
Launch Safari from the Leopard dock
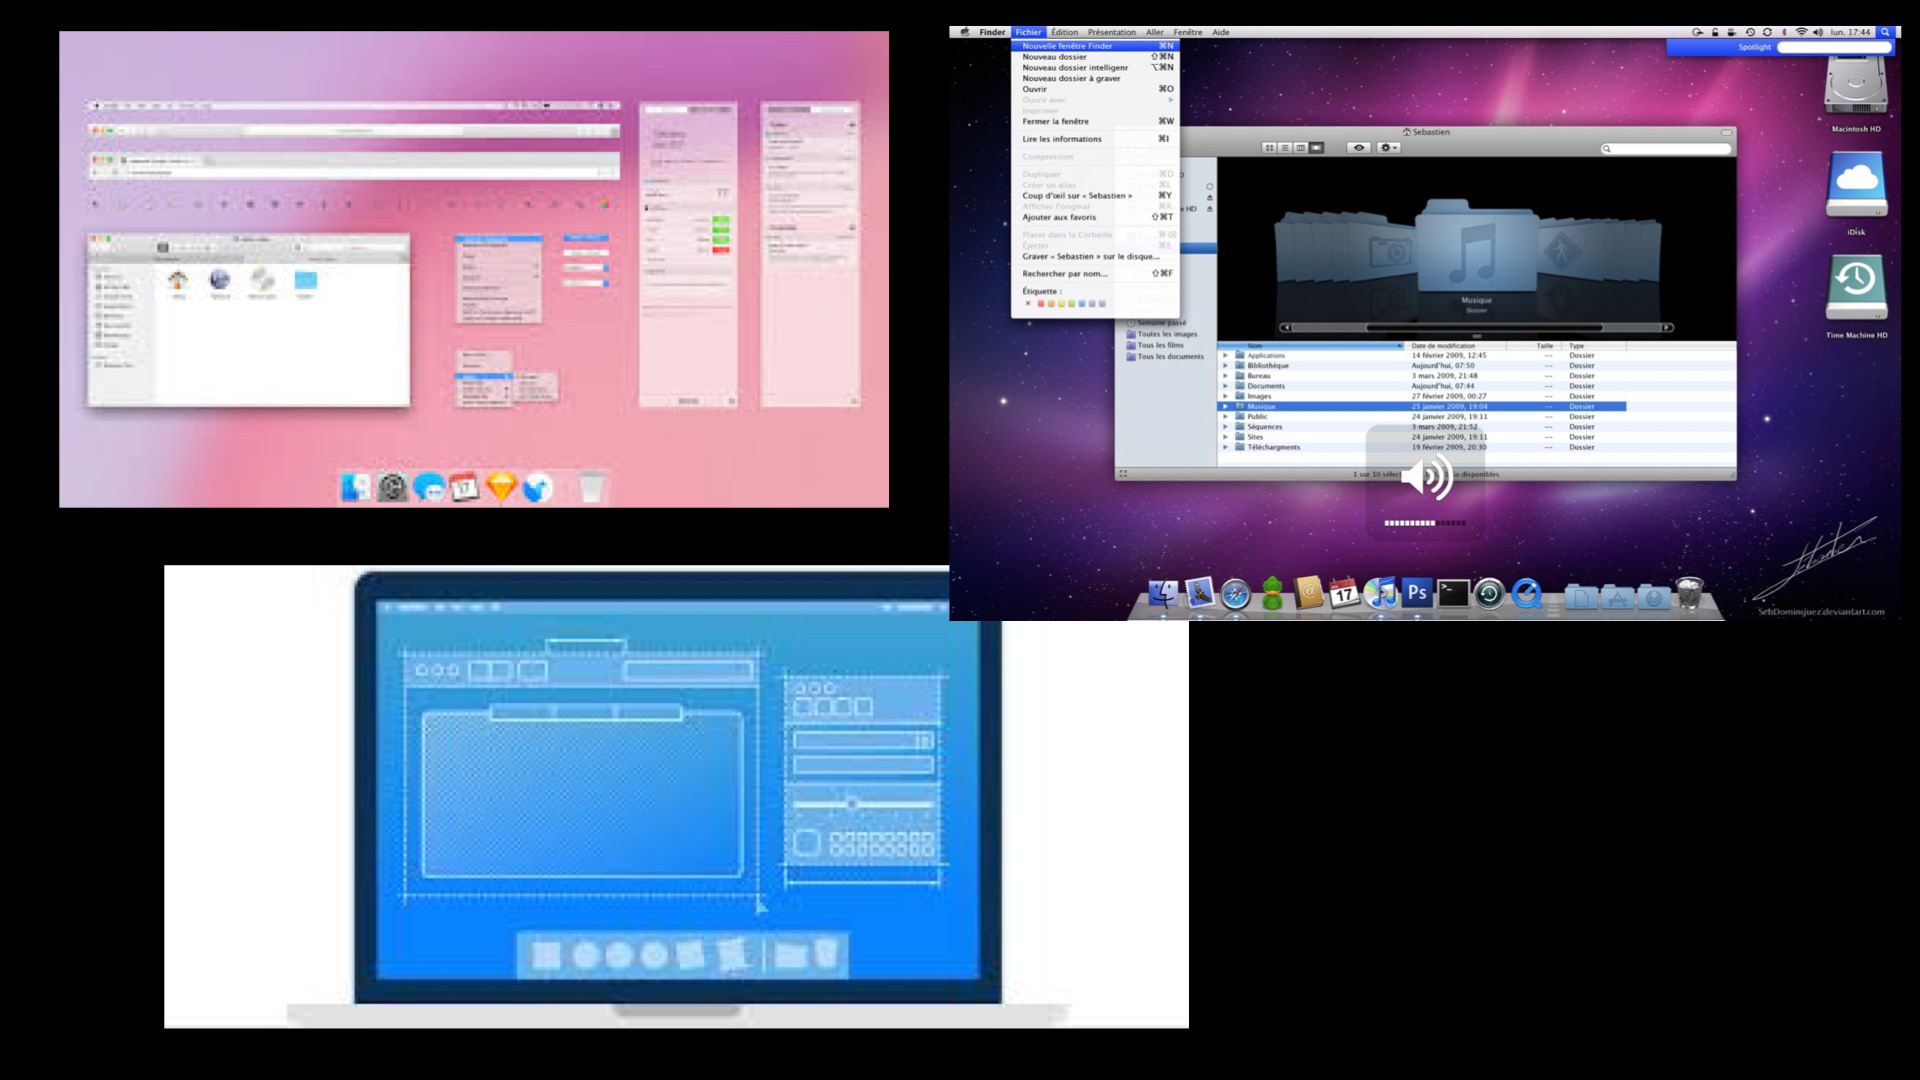1236,595
